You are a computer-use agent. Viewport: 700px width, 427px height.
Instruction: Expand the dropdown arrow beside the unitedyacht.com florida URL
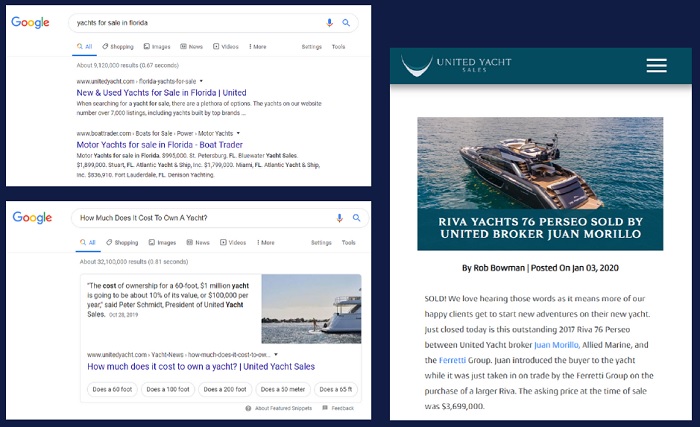[x=201, y=81]
